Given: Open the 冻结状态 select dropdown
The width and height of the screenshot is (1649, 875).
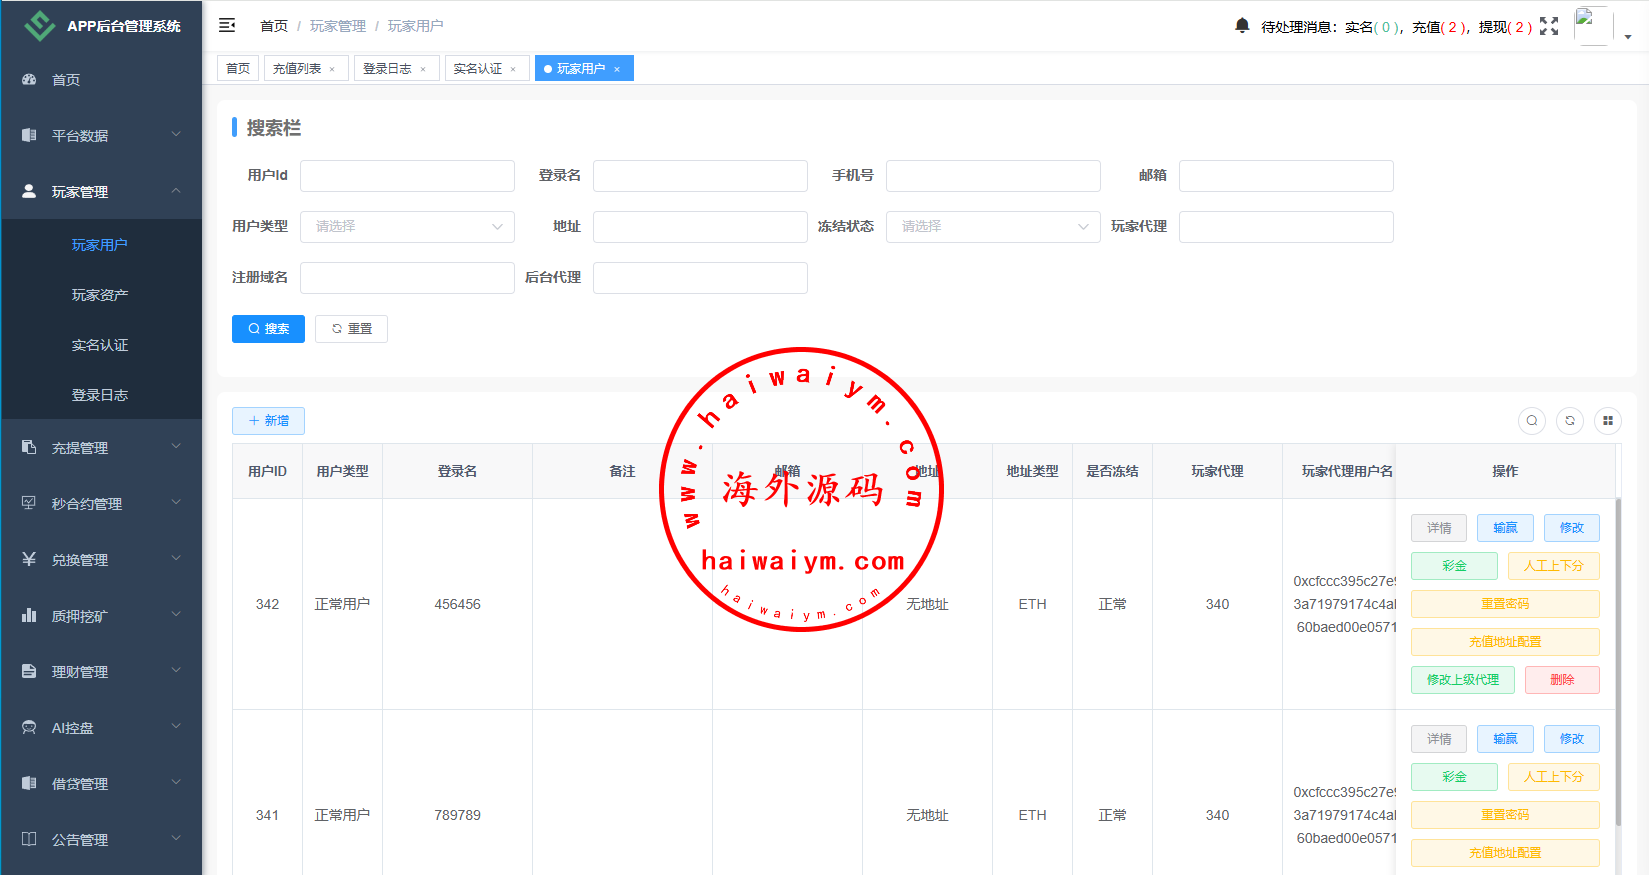Looking at the screenshot, I should click(993, 227).
